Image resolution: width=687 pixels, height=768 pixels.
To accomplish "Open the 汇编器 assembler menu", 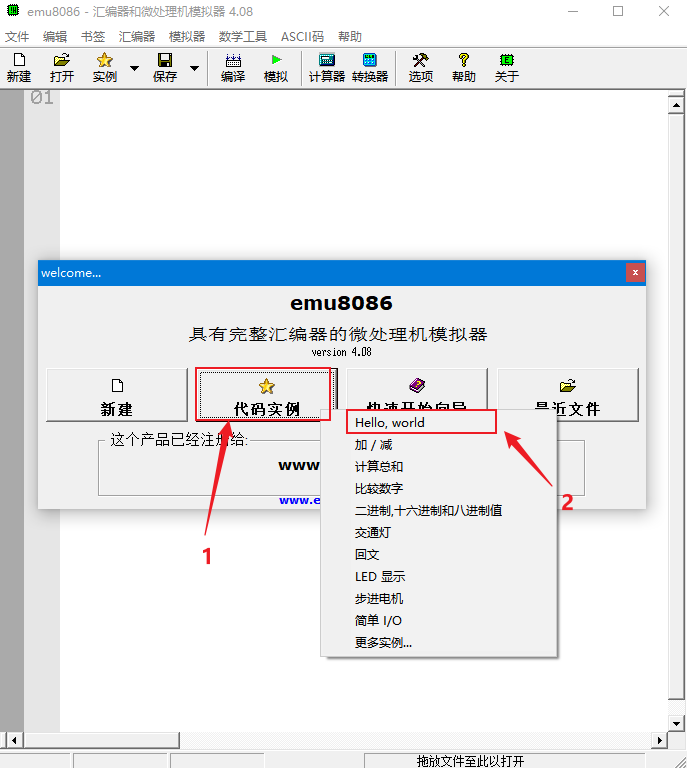I will (x=137, y=37).
